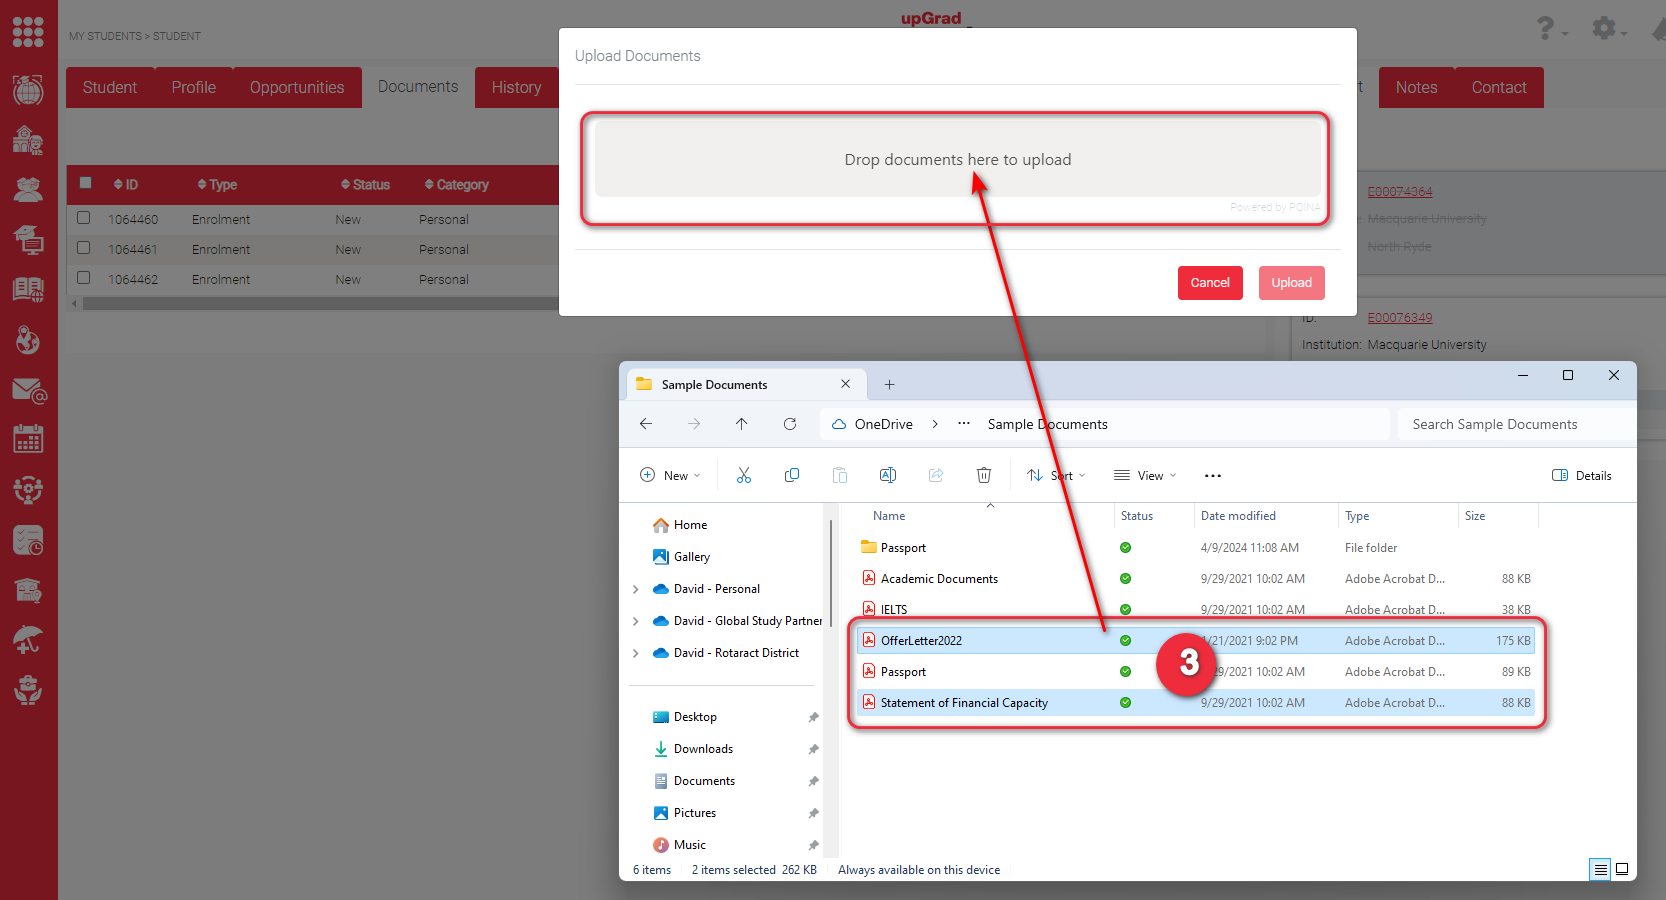Tick the checkbox for row 1064461

pyautogui.click(x=84, y=248)
